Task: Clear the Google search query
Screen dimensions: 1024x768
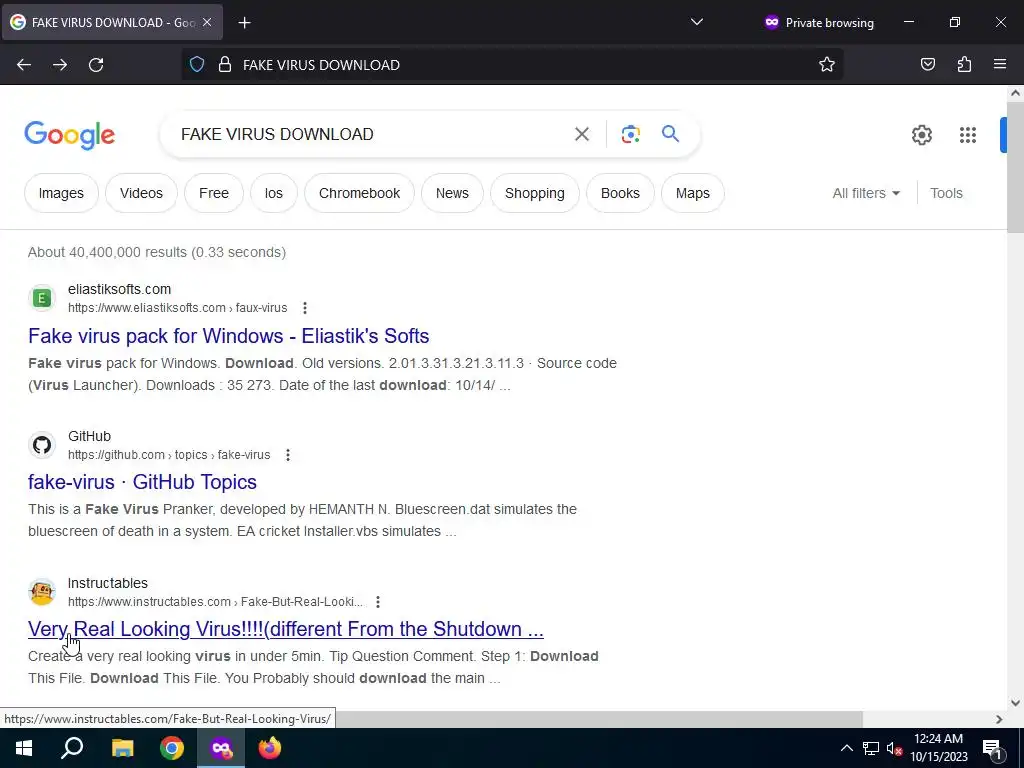Action: [582, 134]
